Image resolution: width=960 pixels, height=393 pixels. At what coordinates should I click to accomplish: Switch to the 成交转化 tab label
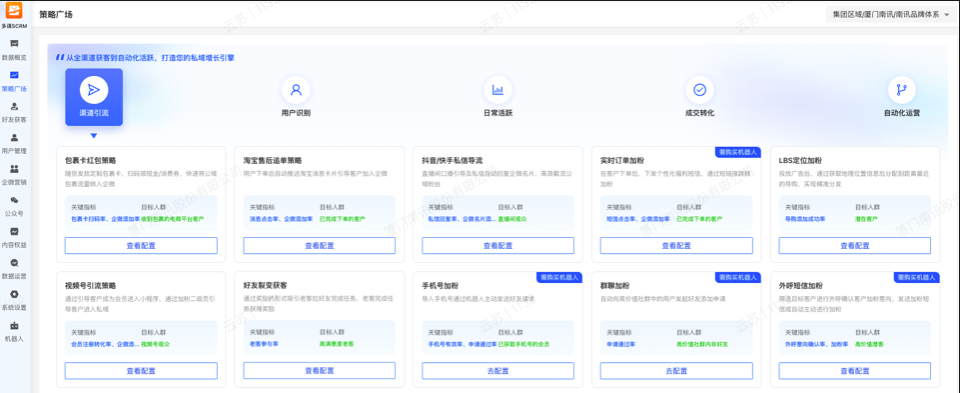(x=700, y=113)
